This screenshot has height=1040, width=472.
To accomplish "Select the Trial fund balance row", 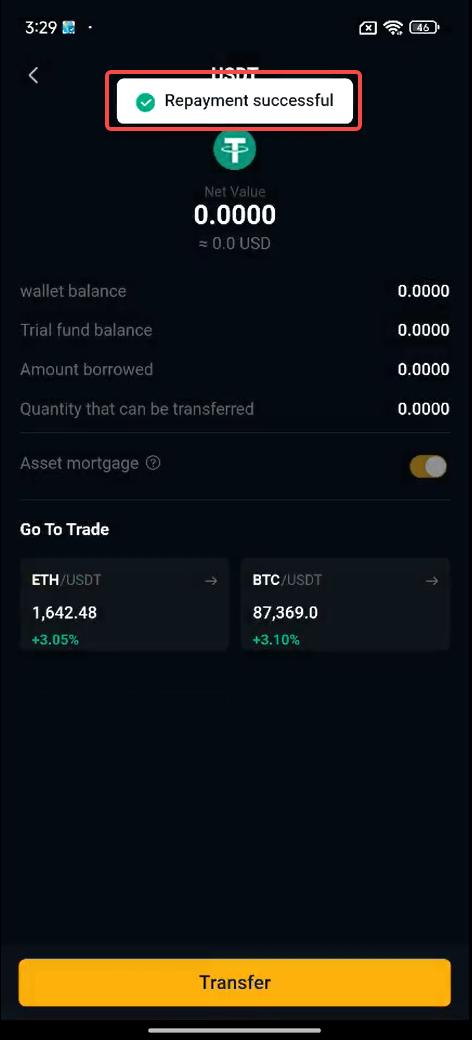I will (235, 330).
